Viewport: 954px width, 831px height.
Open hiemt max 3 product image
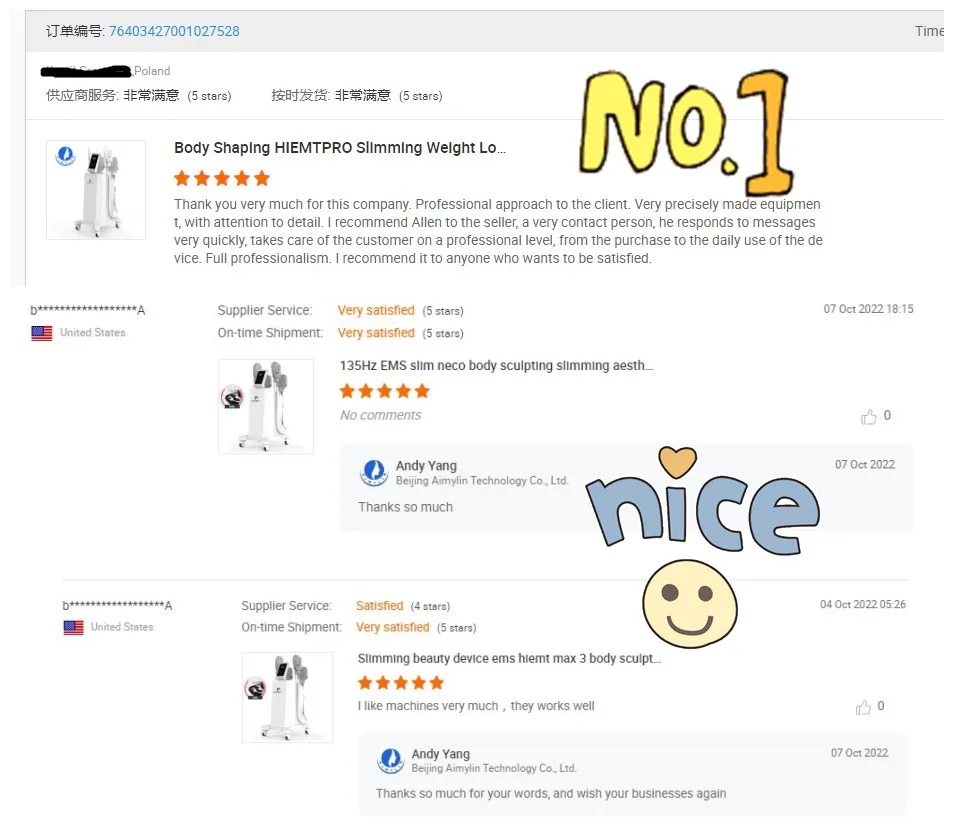tap(287, 697)
